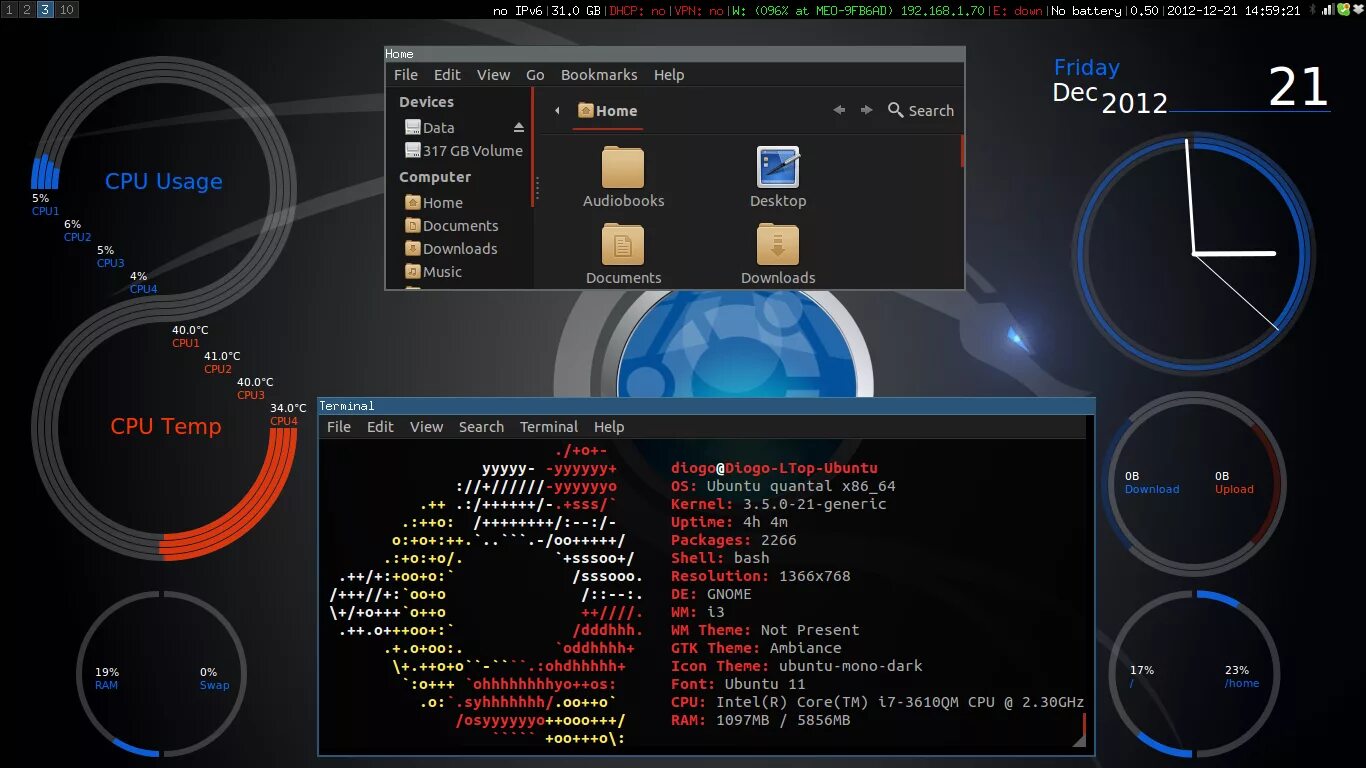Image resolution: width=1366 pixels, height=768 pixels.
Task: Open the Documents folder in the main pane
Action: pyautogui.click(x=623, y=255)
